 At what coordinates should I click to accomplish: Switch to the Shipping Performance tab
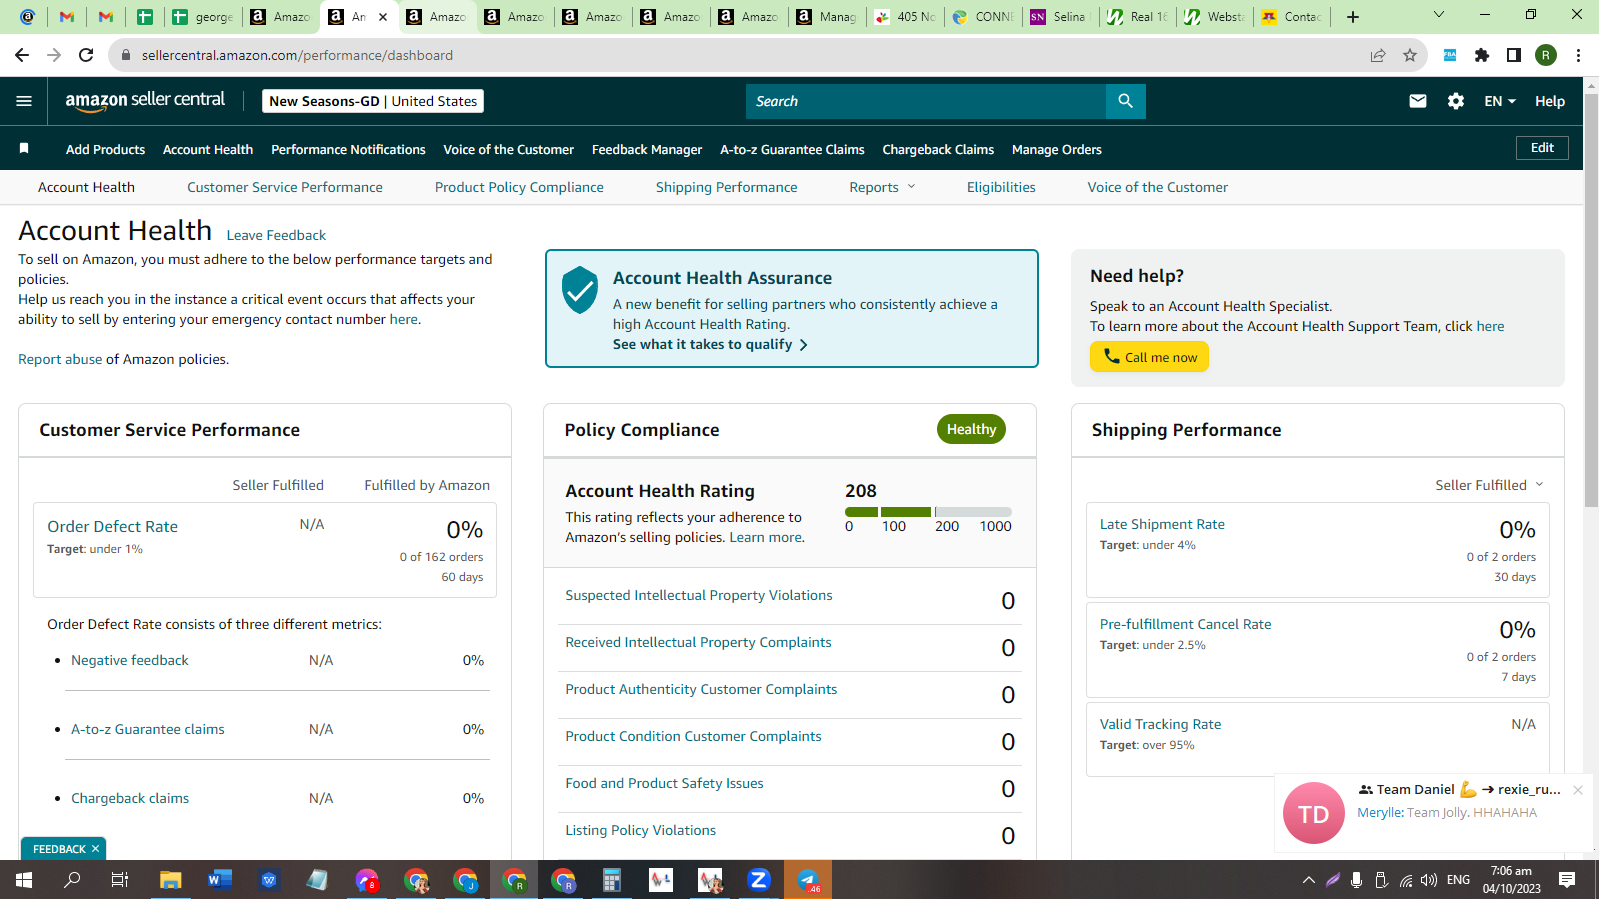[x=727, y=187]
